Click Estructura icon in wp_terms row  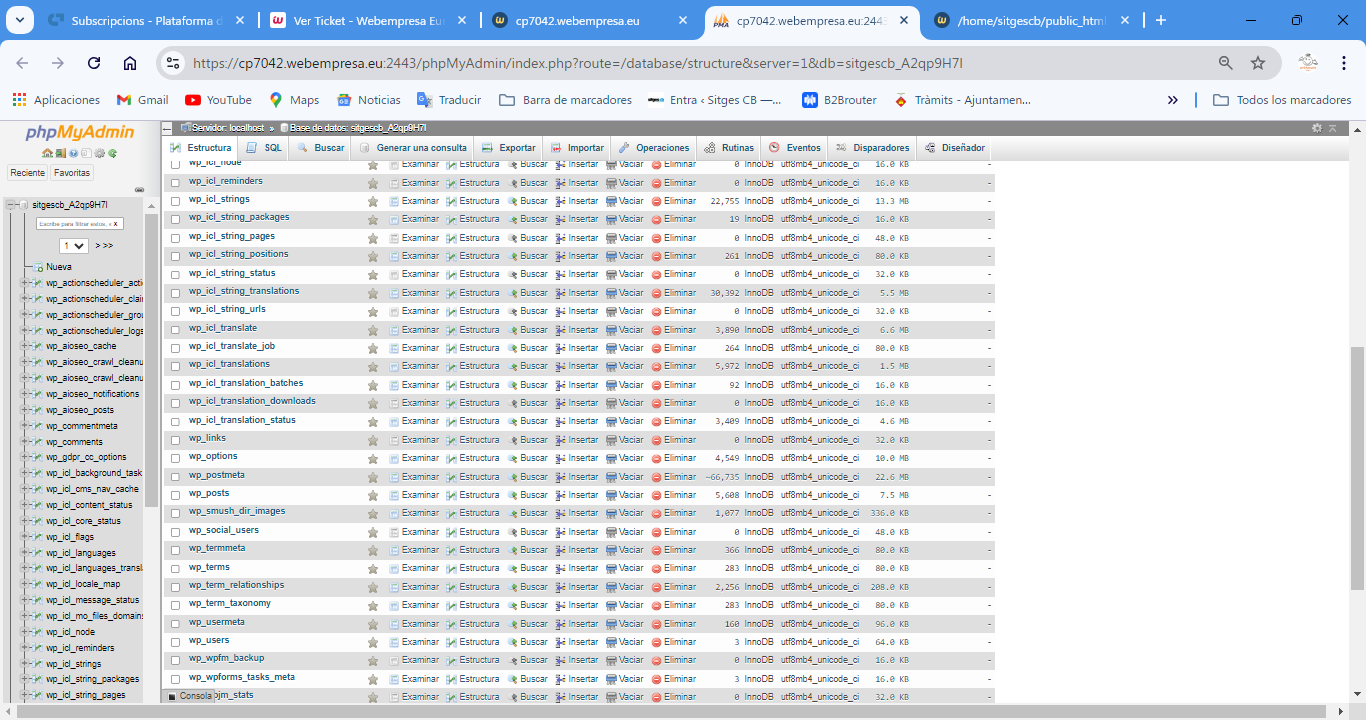coord(451,569)
